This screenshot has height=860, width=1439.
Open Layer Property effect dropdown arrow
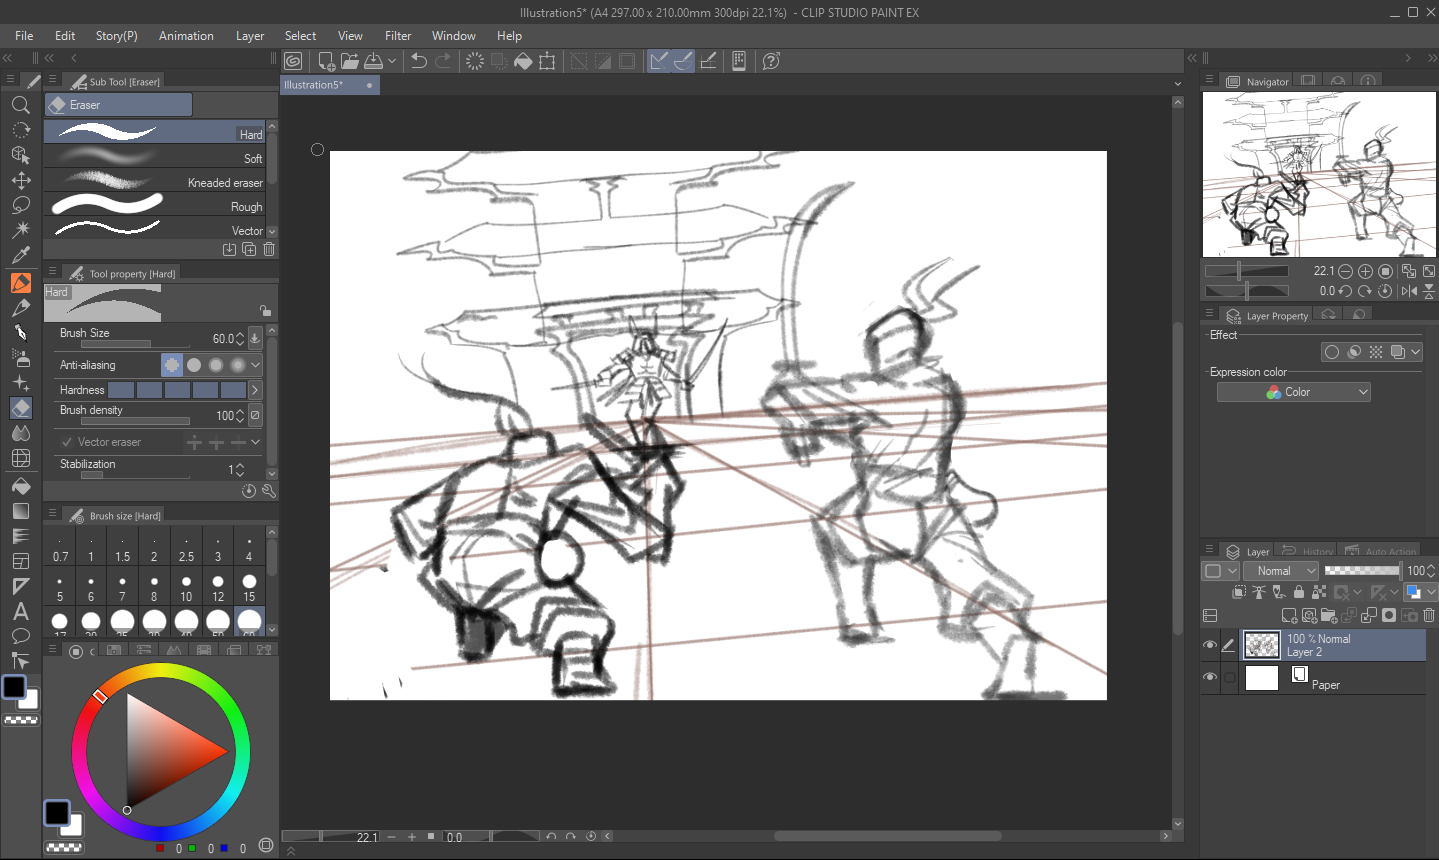[1416, 352]
